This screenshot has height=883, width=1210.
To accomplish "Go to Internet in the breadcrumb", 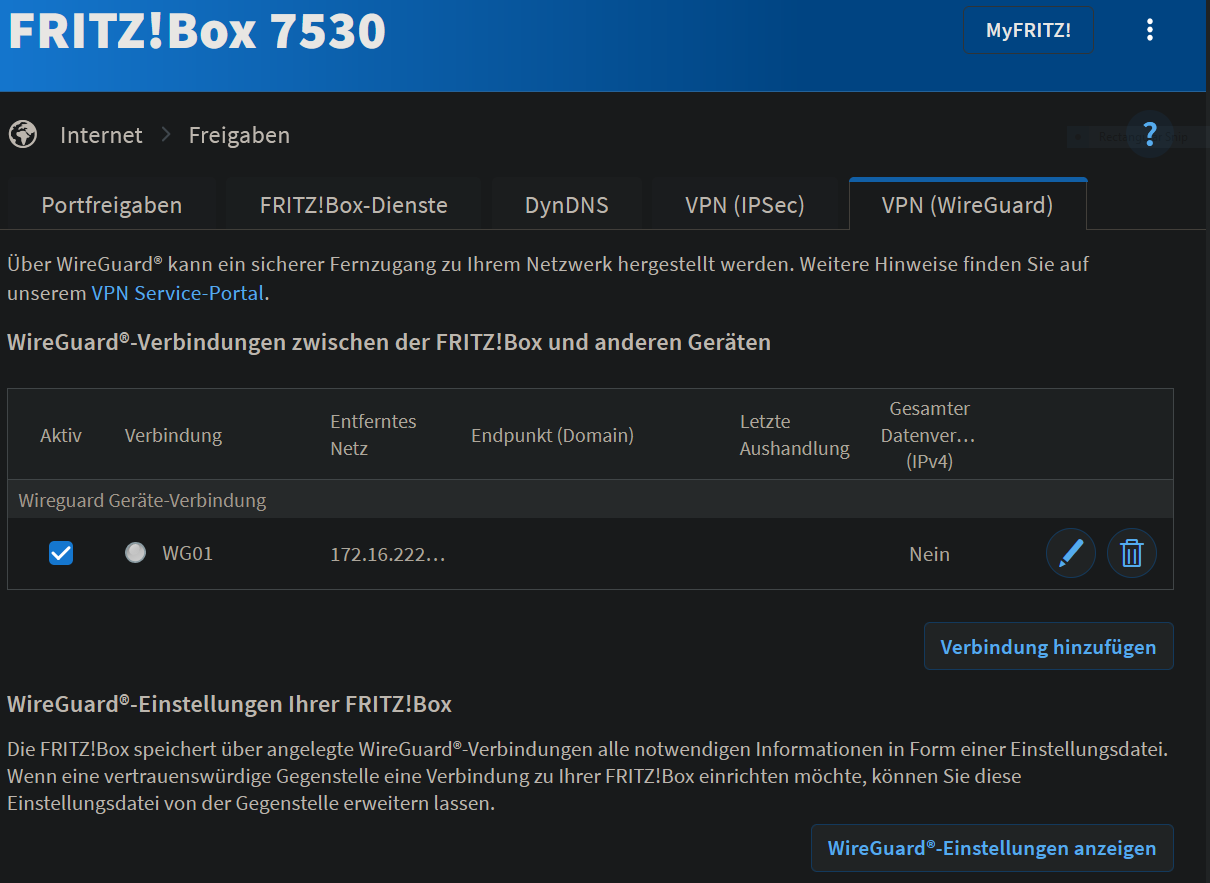I will (x=101, y=135).
